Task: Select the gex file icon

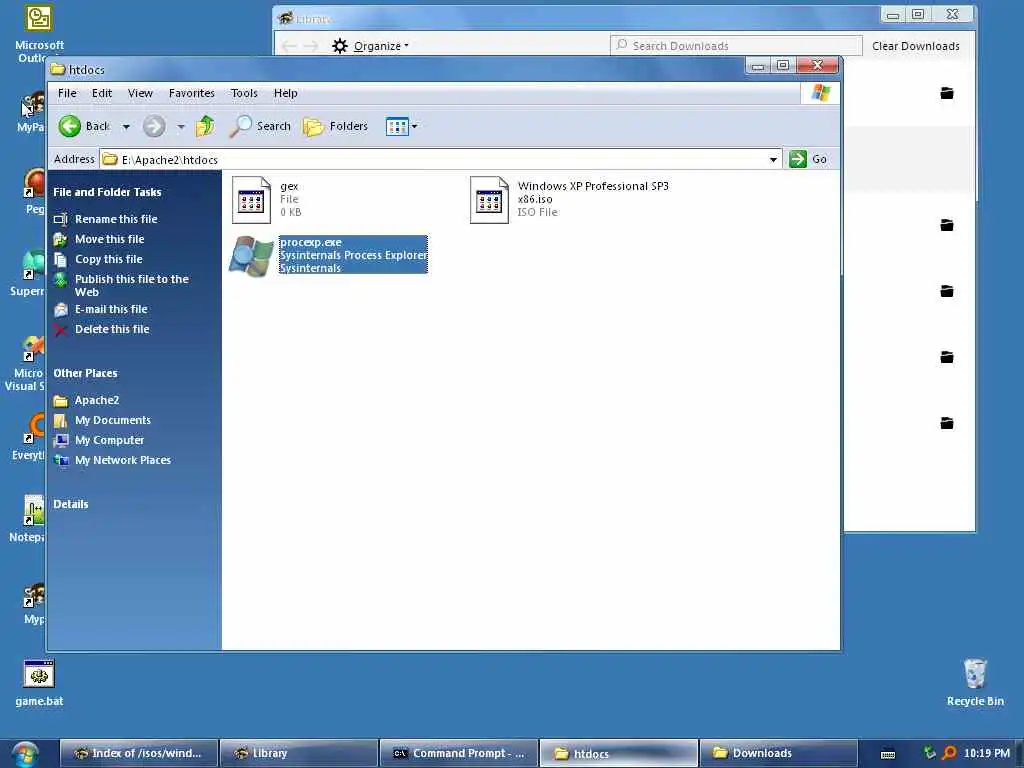Action: click(251, 200)
